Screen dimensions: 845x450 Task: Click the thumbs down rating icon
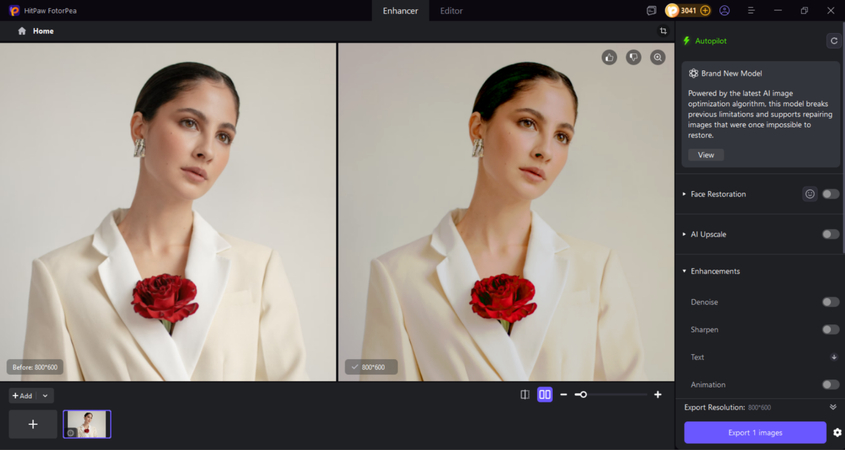click(633, 57)
